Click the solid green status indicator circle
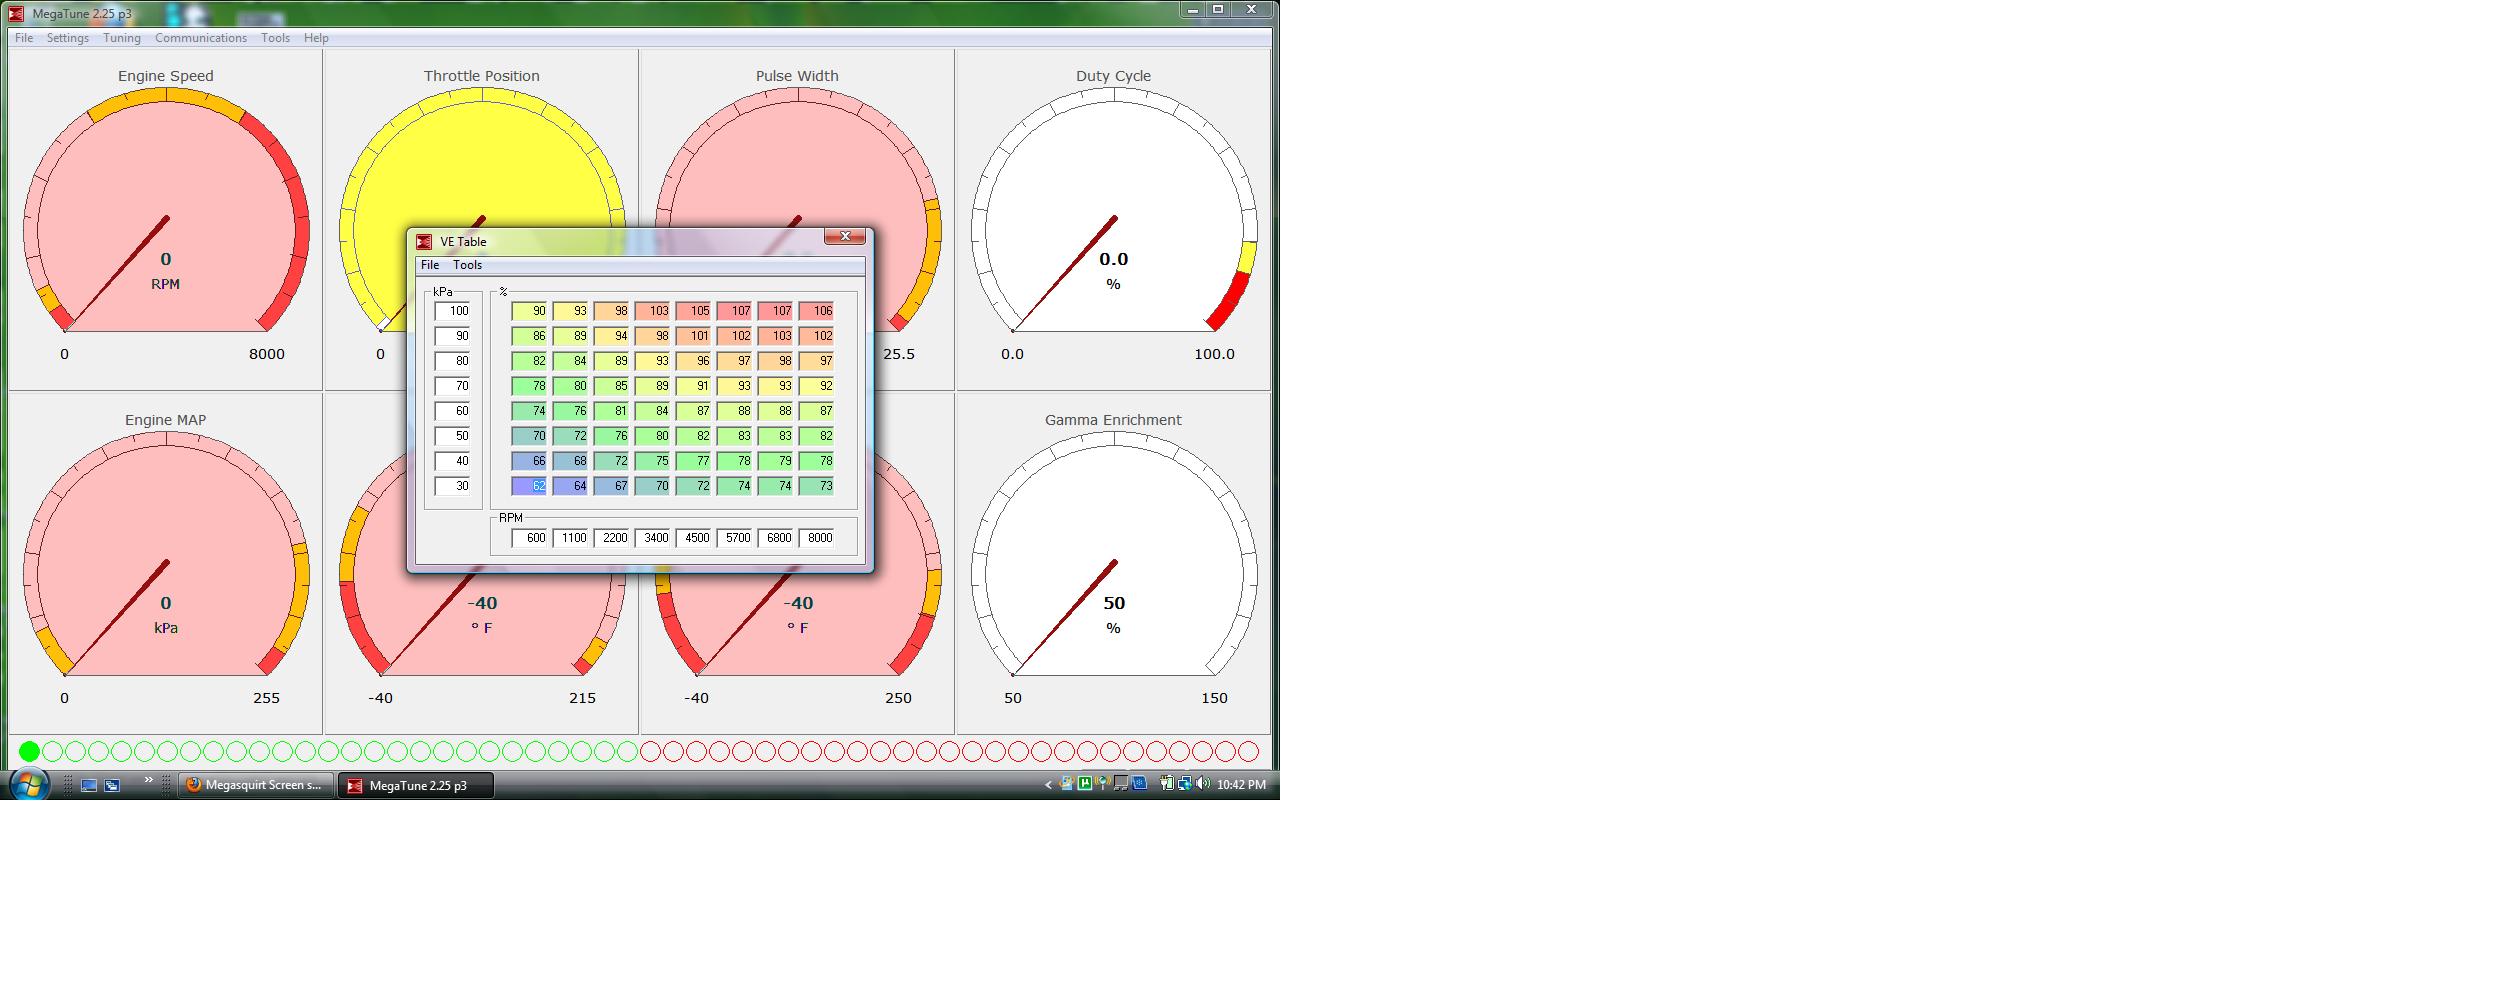Screen dimensions: 2500x1000 pyautogui.click(x=29, y=751)
